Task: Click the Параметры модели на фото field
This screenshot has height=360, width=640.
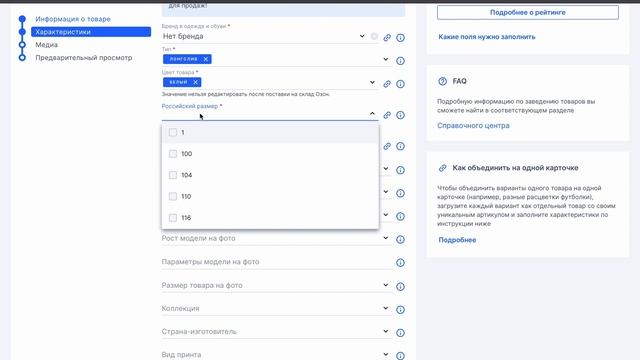Action: (x=277, y=262)
